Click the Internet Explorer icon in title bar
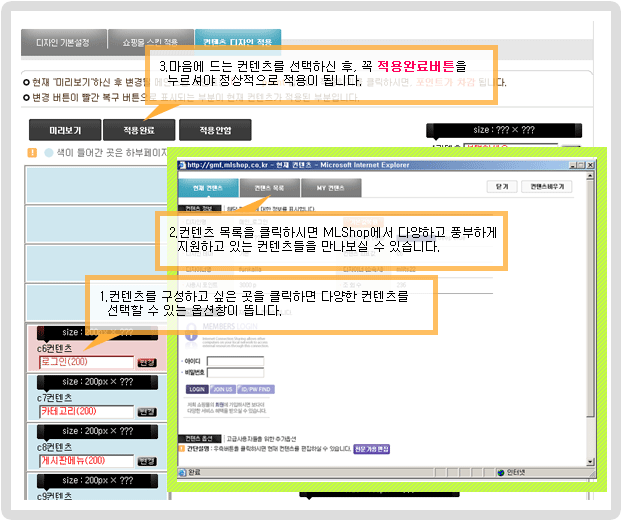Image resolution: width=622 pixels, height=521 pixels. (176, 165)
